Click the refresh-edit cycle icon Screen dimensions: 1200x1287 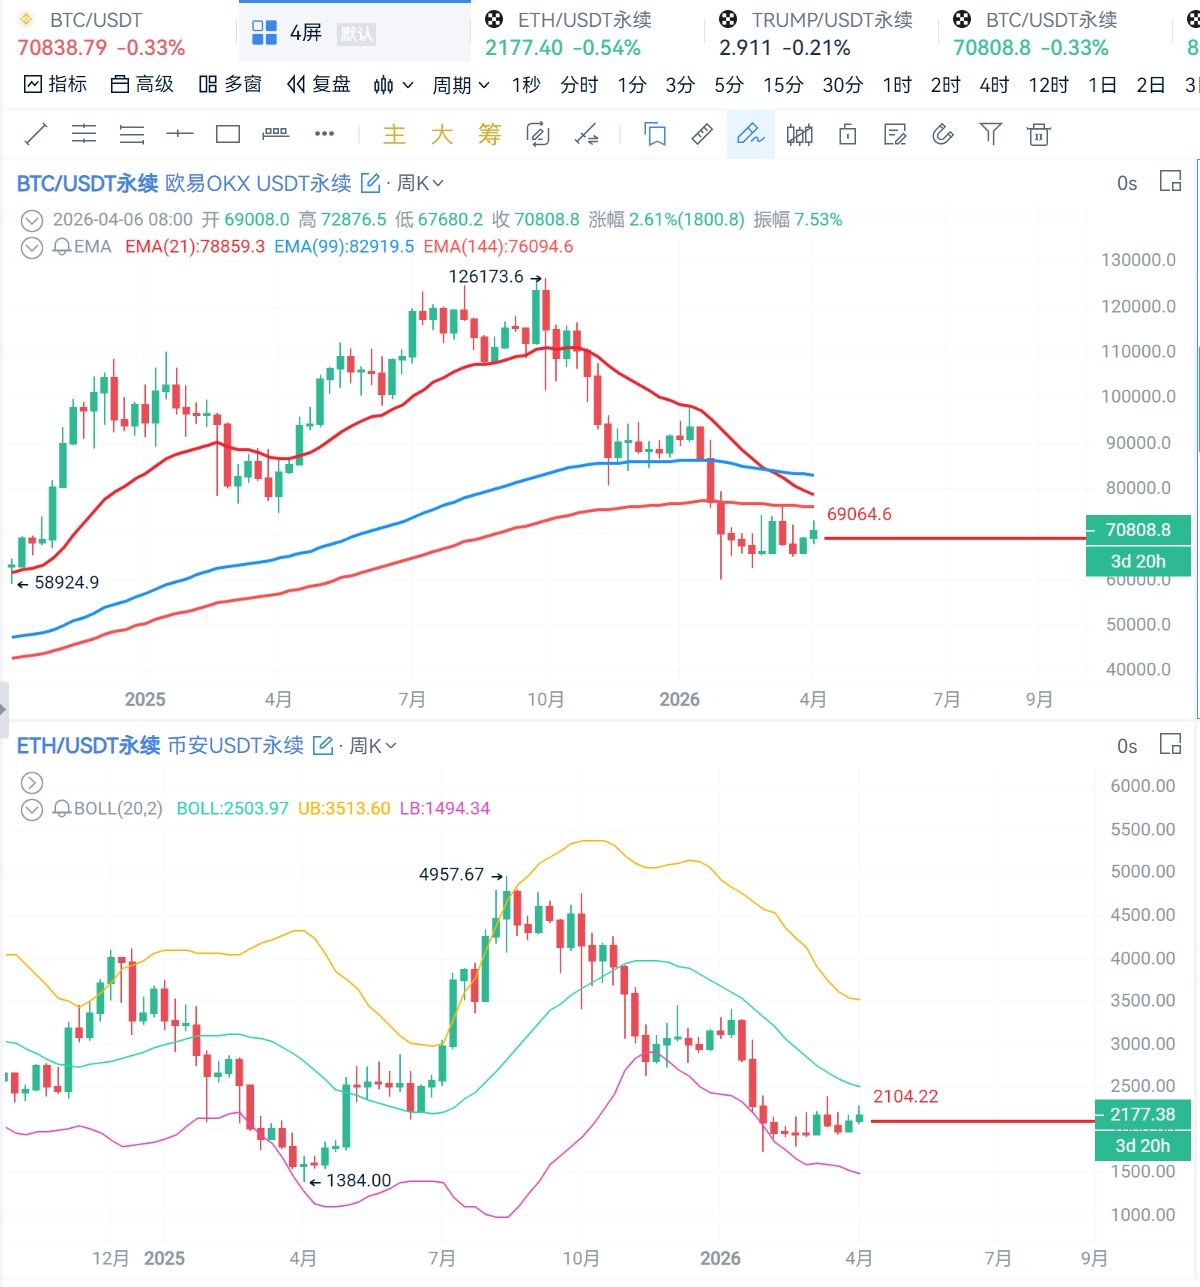(x=538, y=134)
